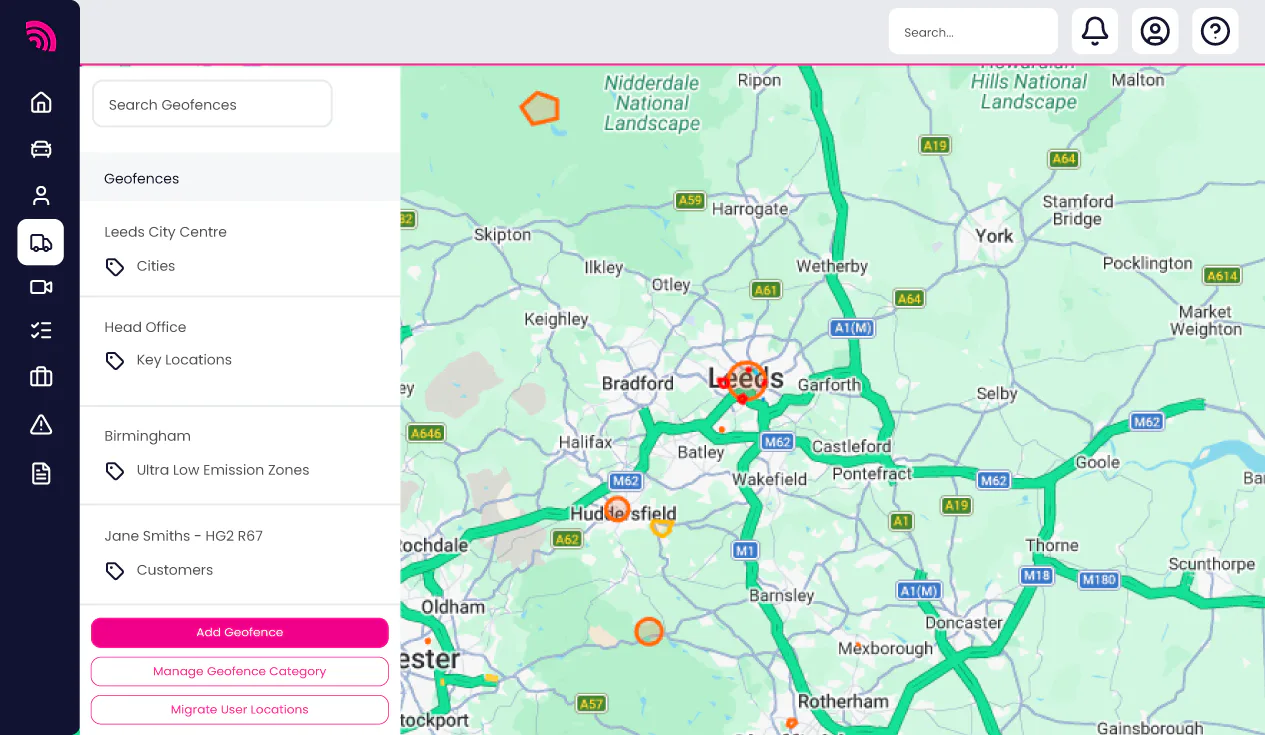The height and width of the screenshot is (735, 1265).
Task: Click the Key Locations category label
Action: click(184, 360)
